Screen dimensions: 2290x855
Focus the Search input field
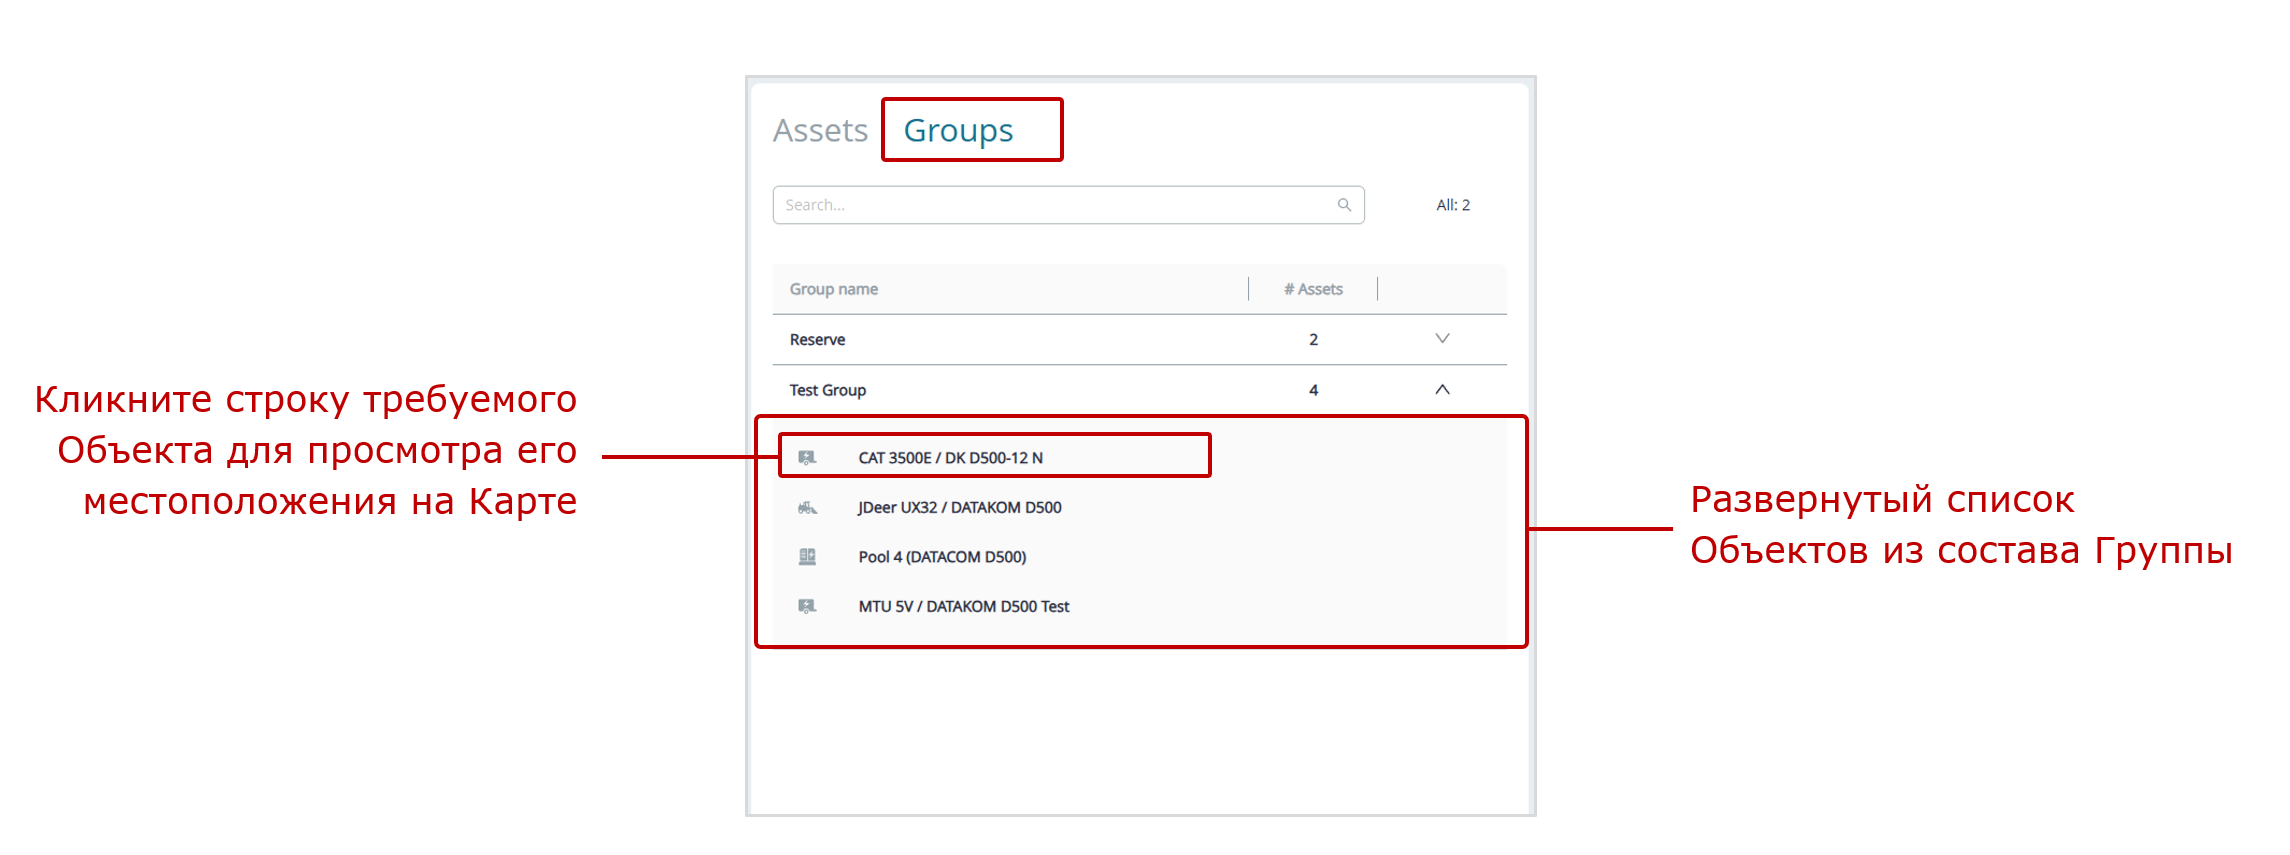pos(1050,205)
